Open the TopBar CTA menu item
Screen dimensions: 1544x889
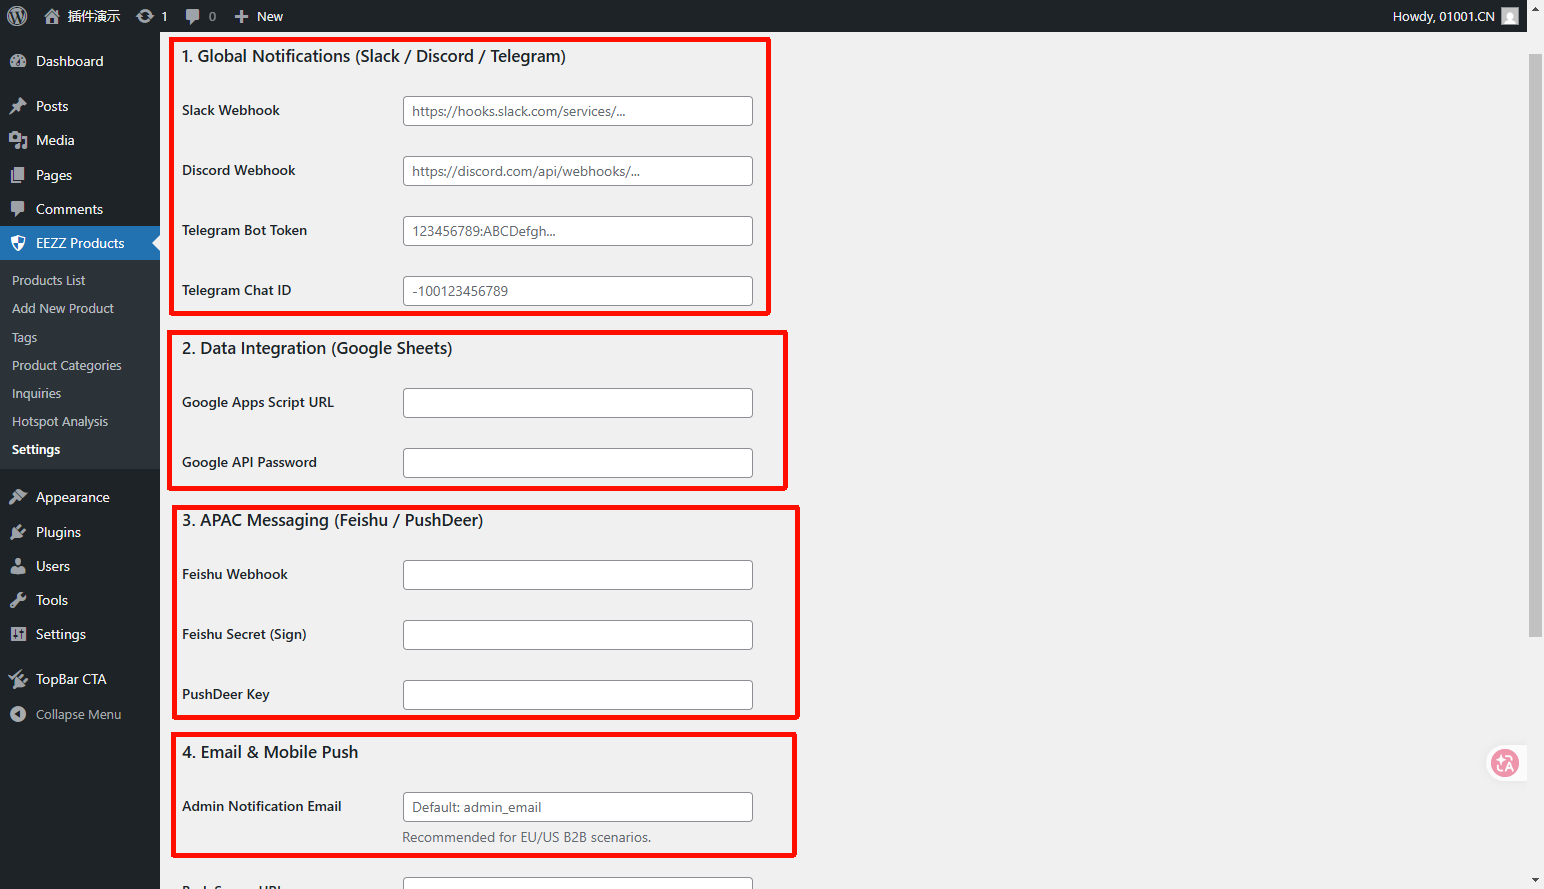tap(70, 679)
